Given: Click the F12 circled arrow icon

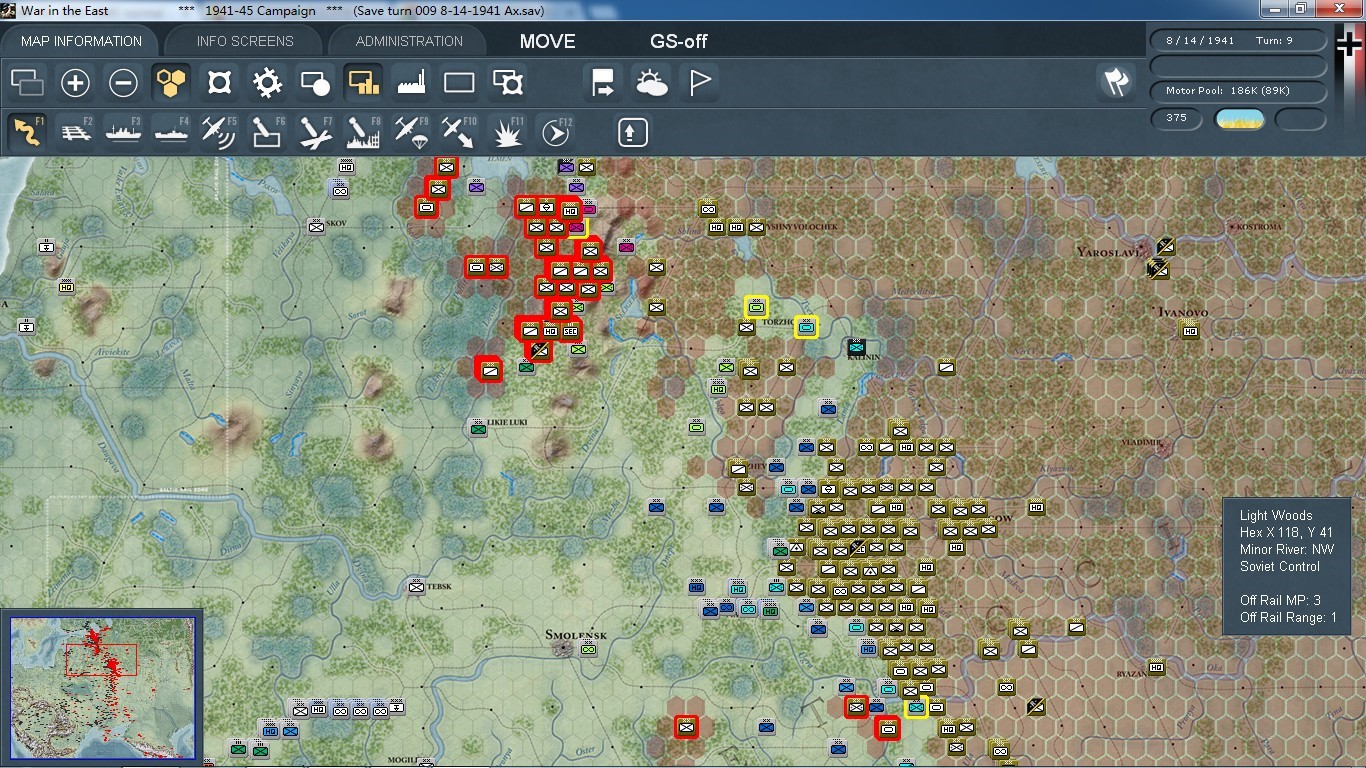Looking at the screenshot, I should 555,132.
